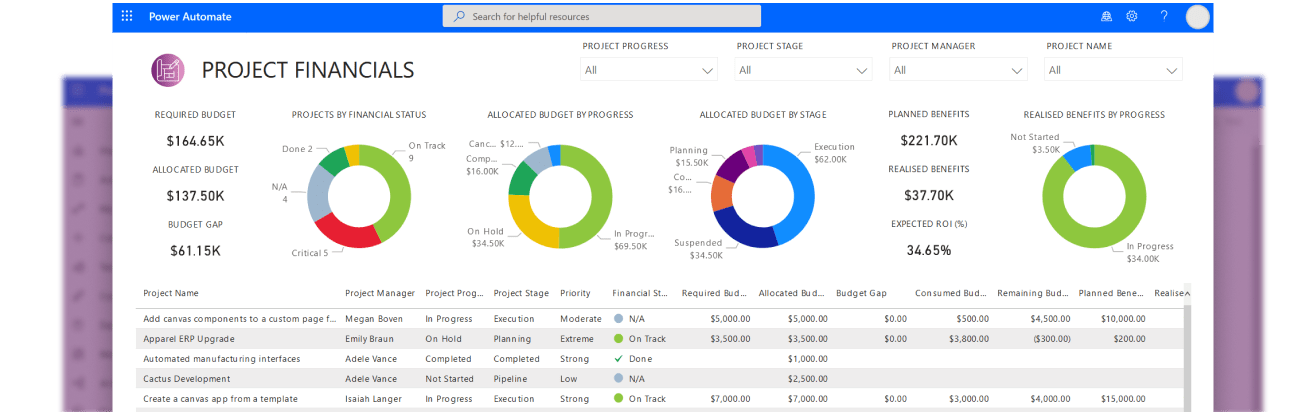This screenshot has width=1300, height=412.
Task: Click the Isaiah Langer manager cell
Action: point(375,399)
